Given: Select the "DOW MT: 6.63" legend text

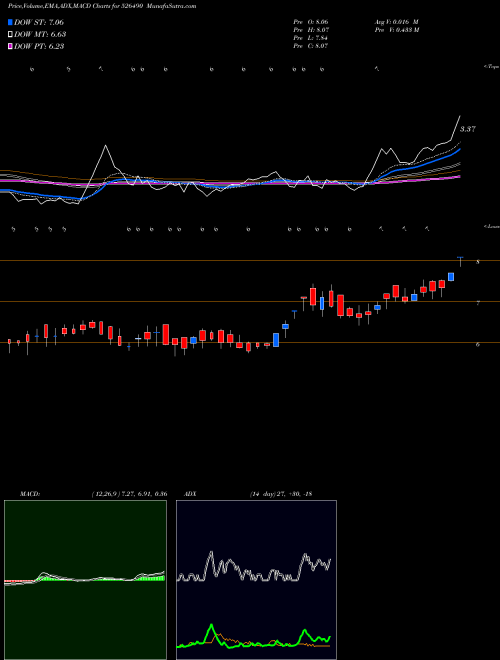Looking at the screenshot, I should [40, 35].
